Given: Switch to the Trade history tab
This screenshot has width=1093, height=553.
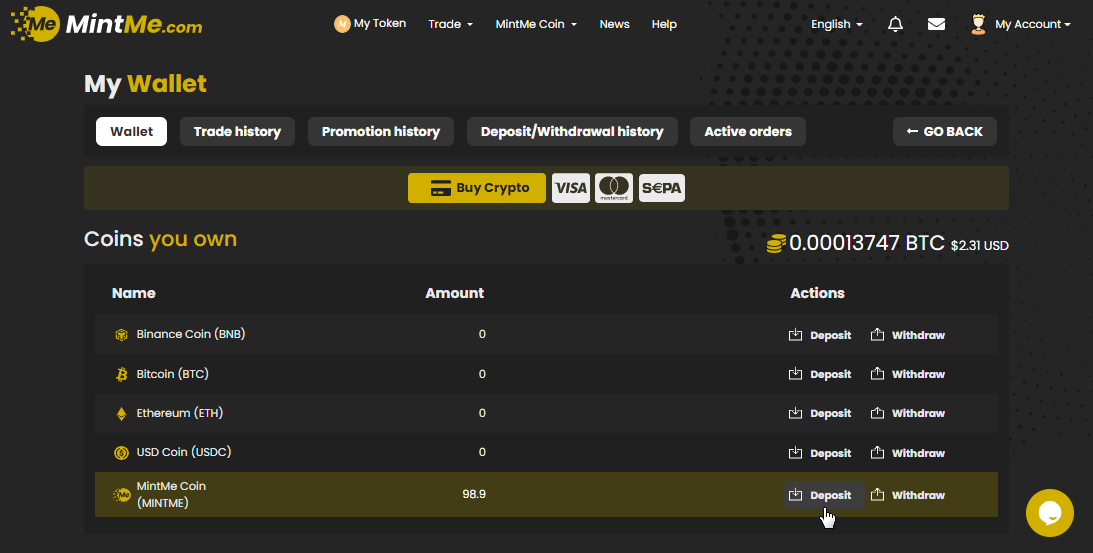Looking at the screenshot, I should [x=237, y=132].
